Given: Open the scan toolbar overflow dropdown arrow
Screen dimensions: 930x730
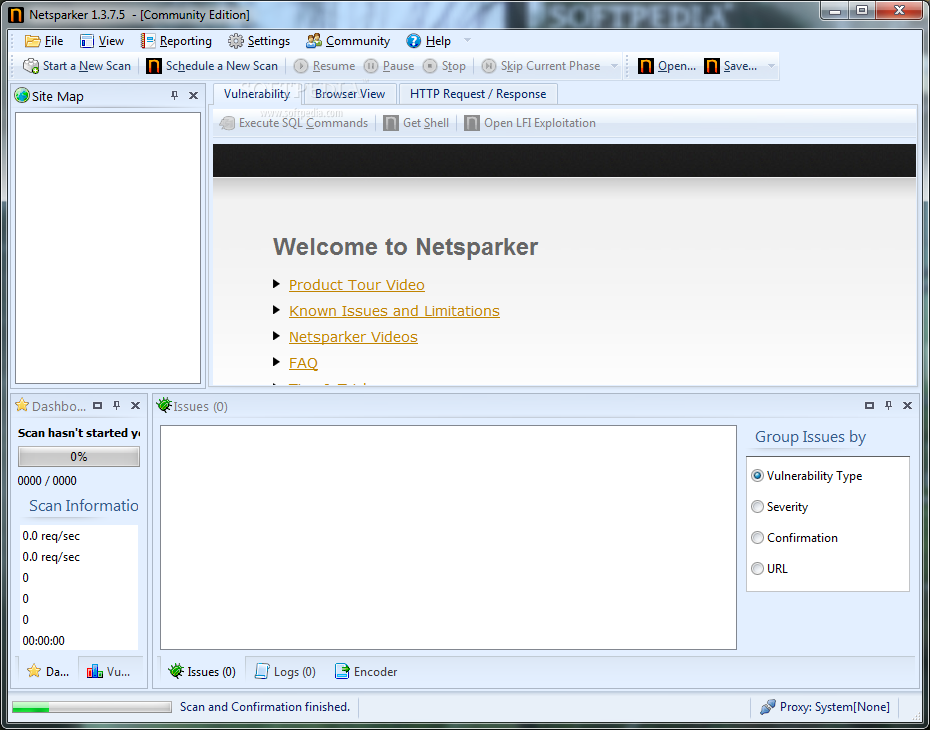Looking at the screenshot, I should 614,66.
